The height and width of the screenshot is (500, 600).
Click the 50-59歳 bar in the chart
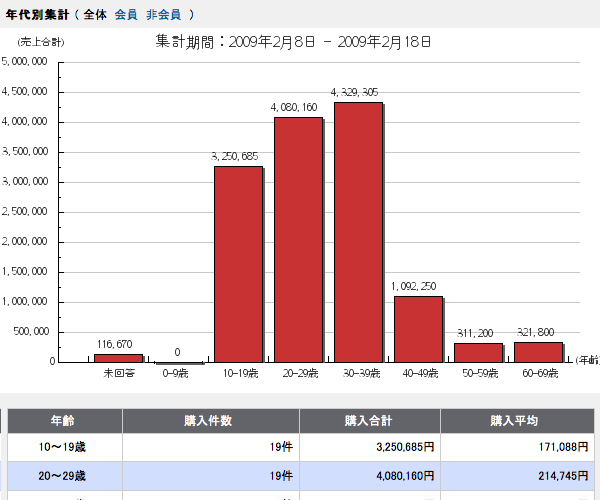tap(478, 352)
